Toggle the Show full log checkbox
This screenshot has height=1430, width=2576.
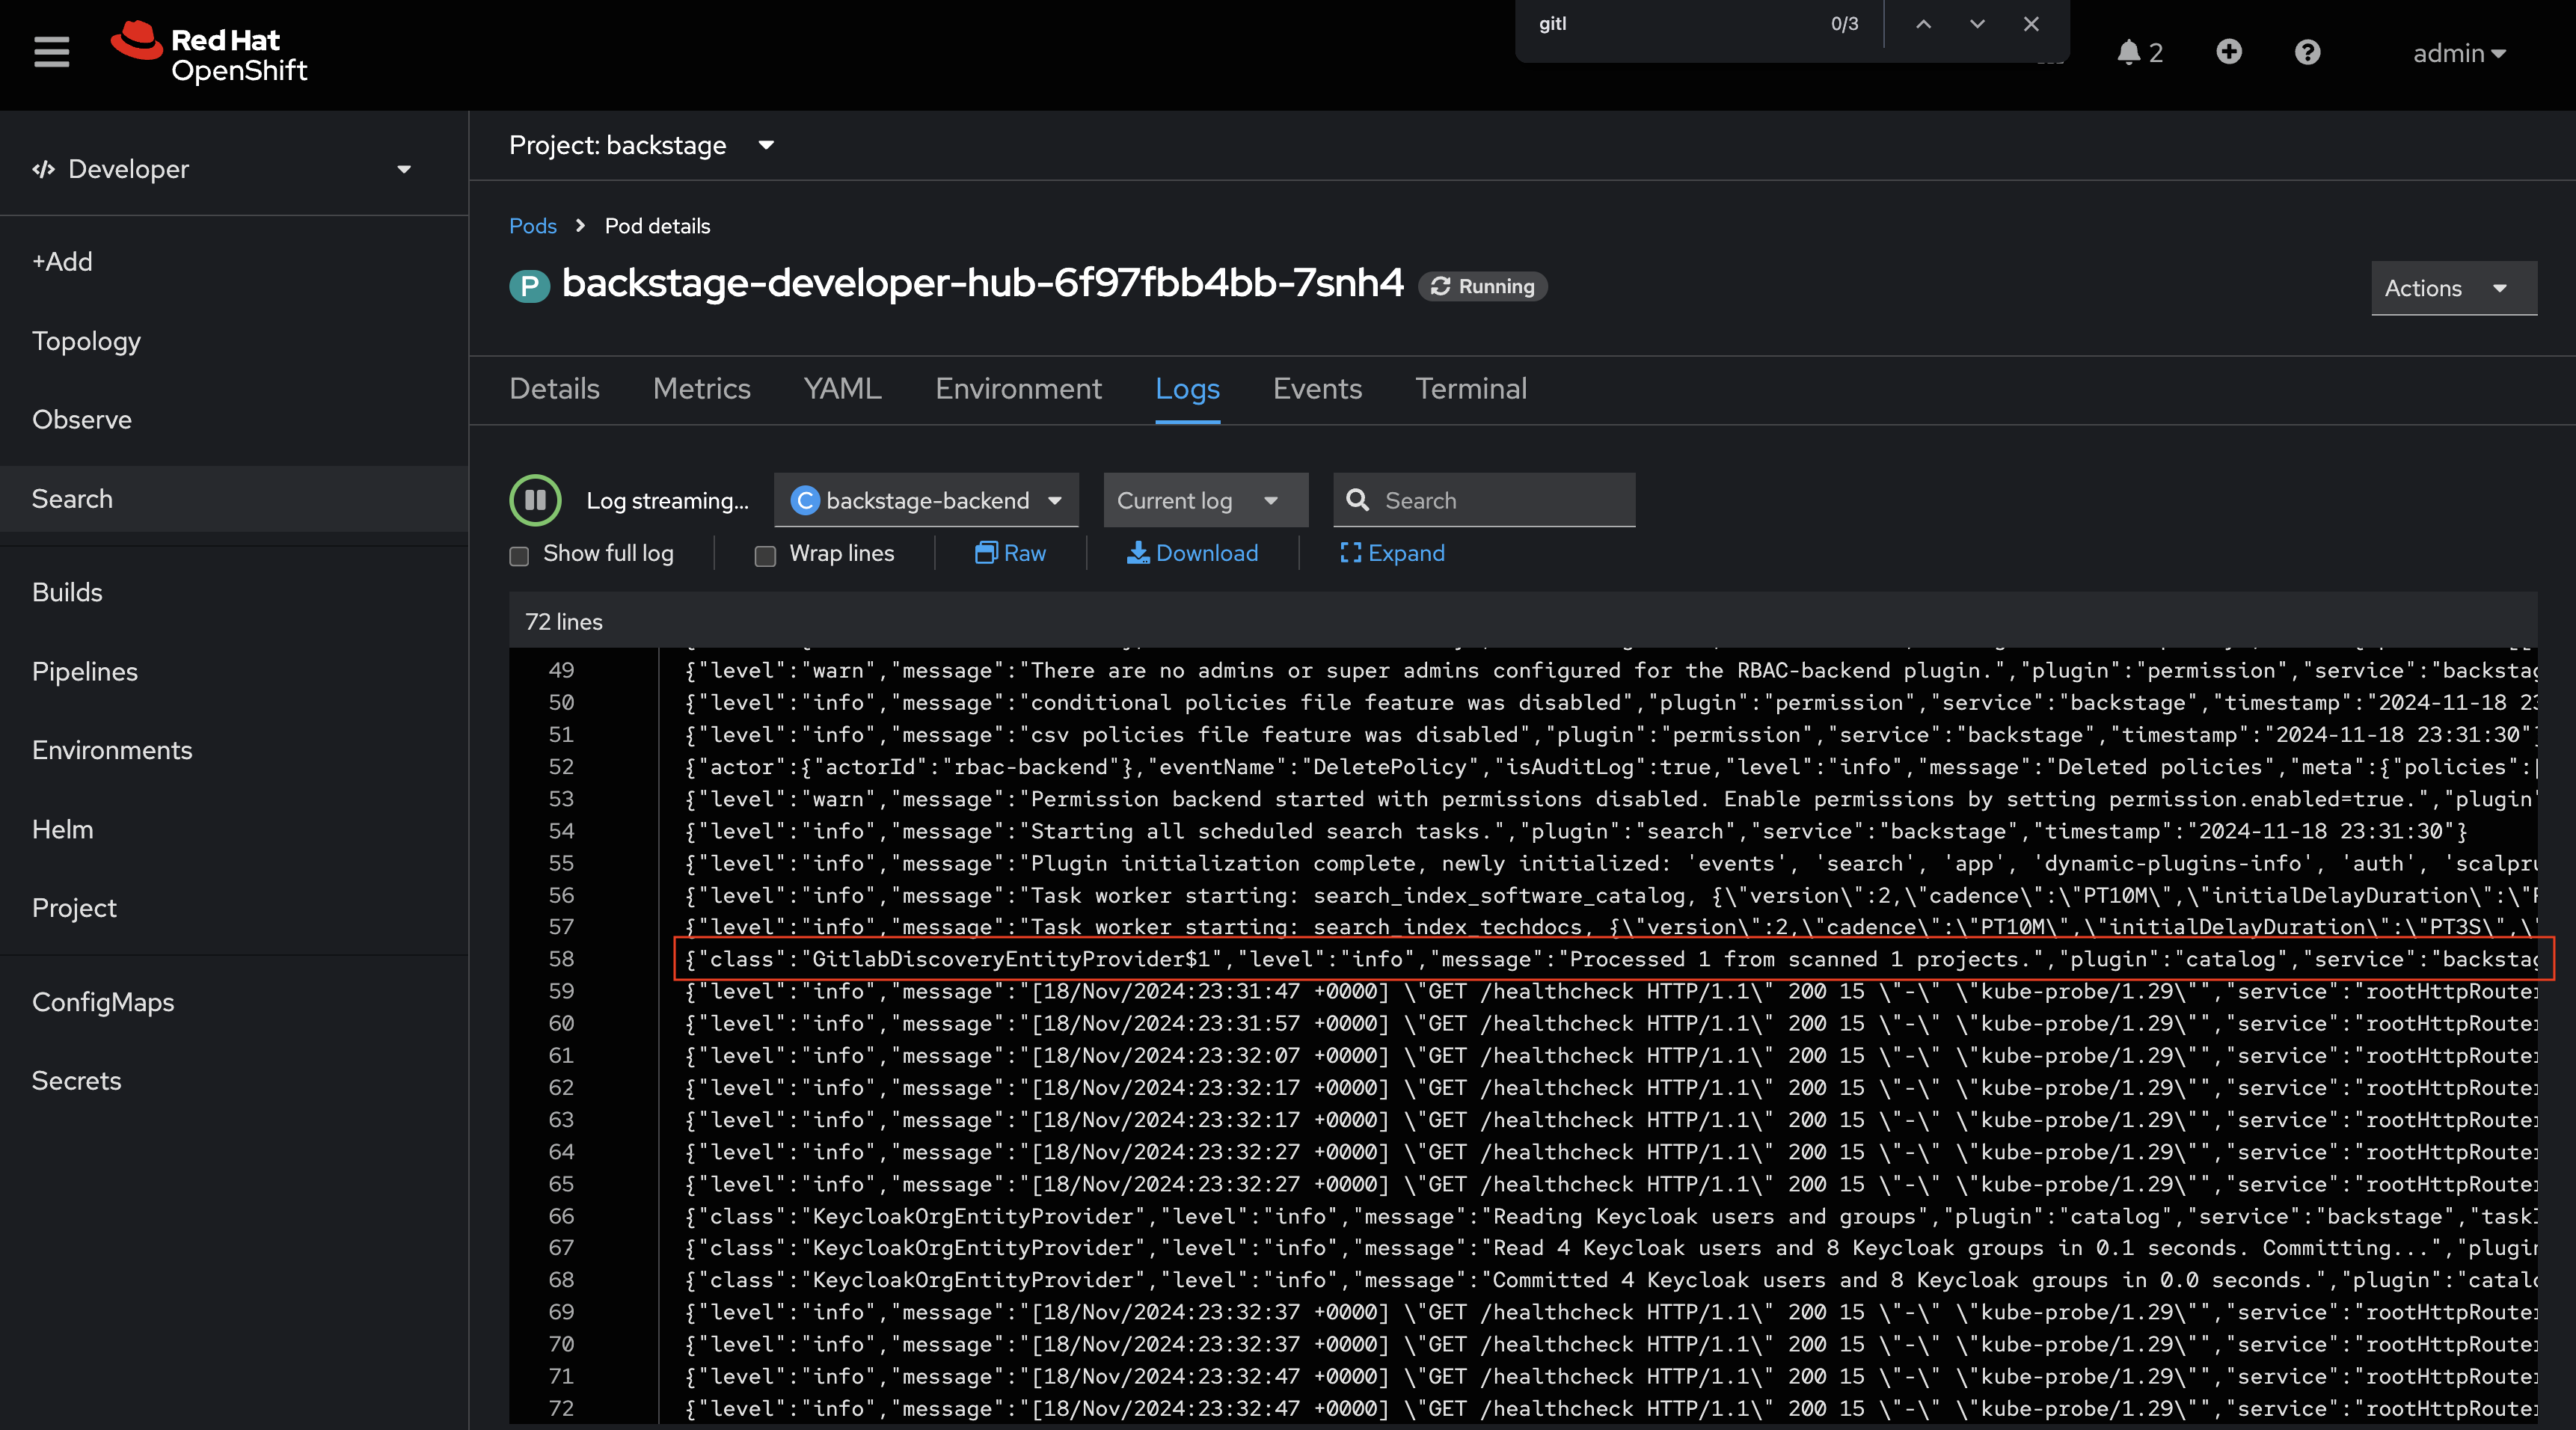pyautogui.click(x=518, y=555)
